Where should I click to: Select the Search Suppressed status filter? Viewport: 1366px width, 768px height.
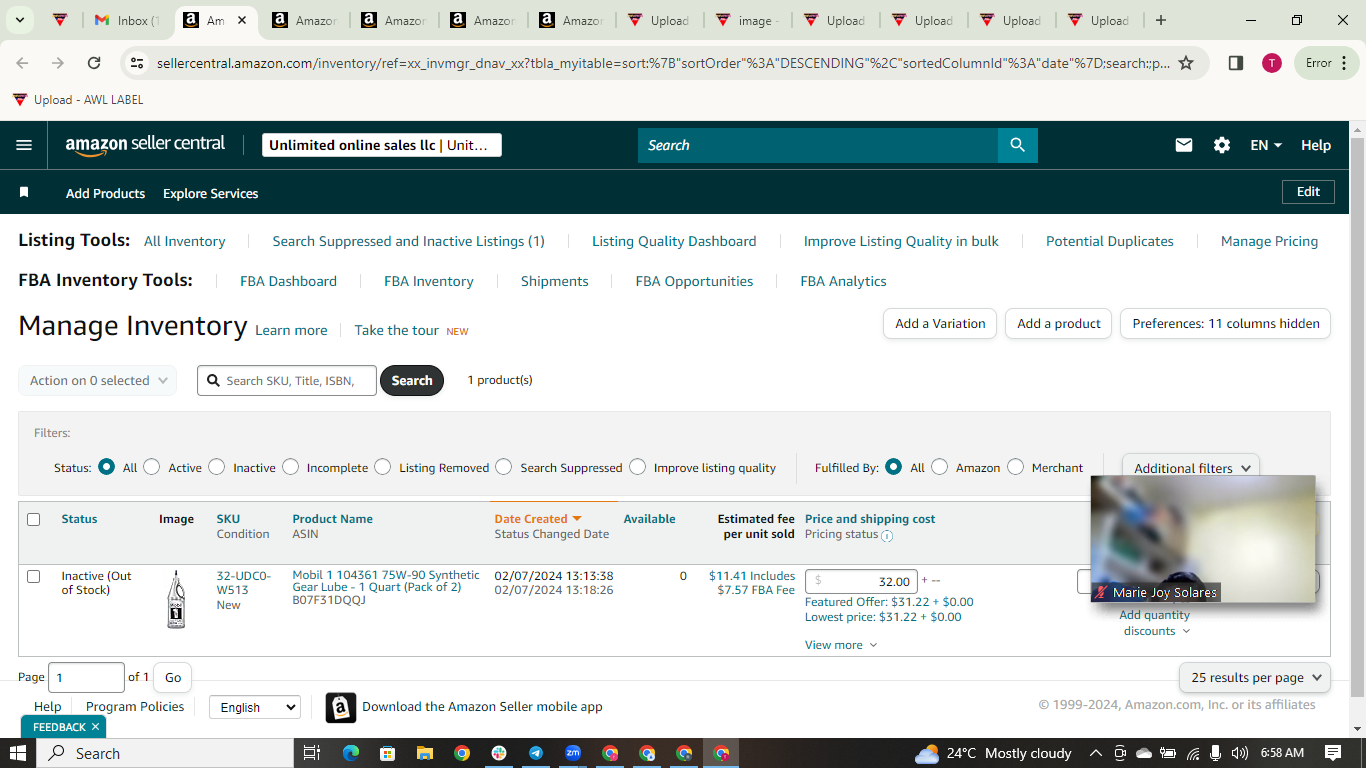(x=504, y=467)
